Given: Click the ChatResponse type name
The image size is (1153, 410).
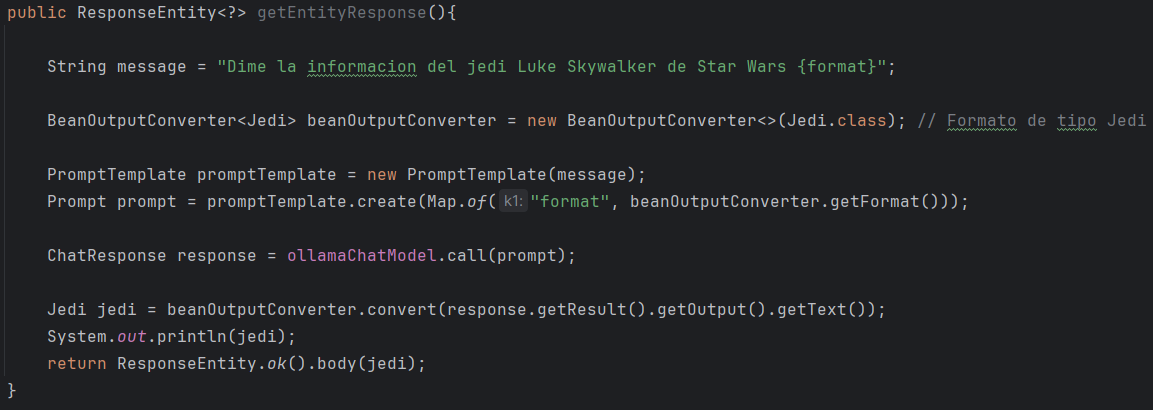Looking at the screenshot, I should [x=106, y=255].
